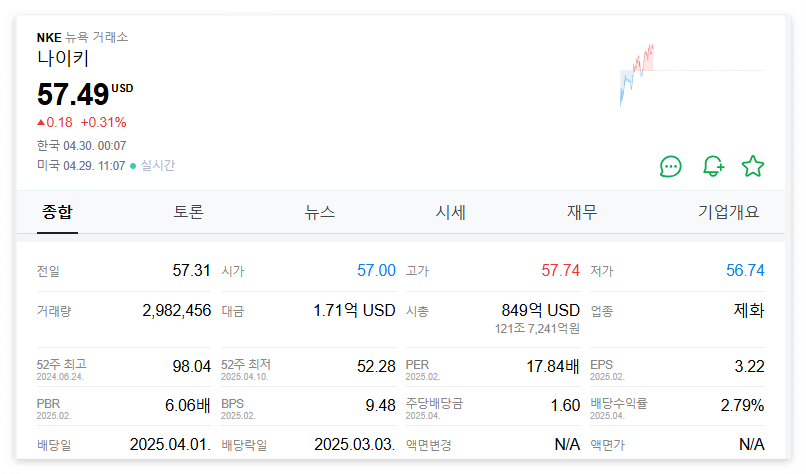
Task: Click the PBR value 6.06배
Action: 188,406
